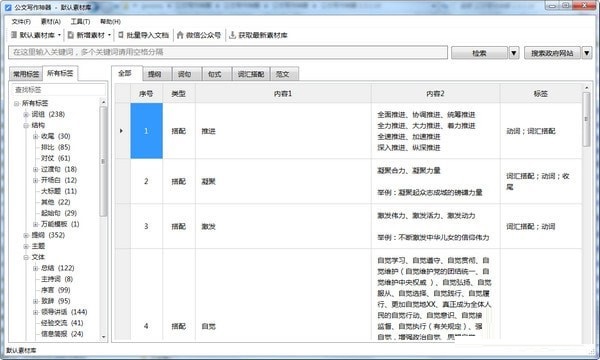
Task: Expand the 主题 tree node
Action: [26, 246]
